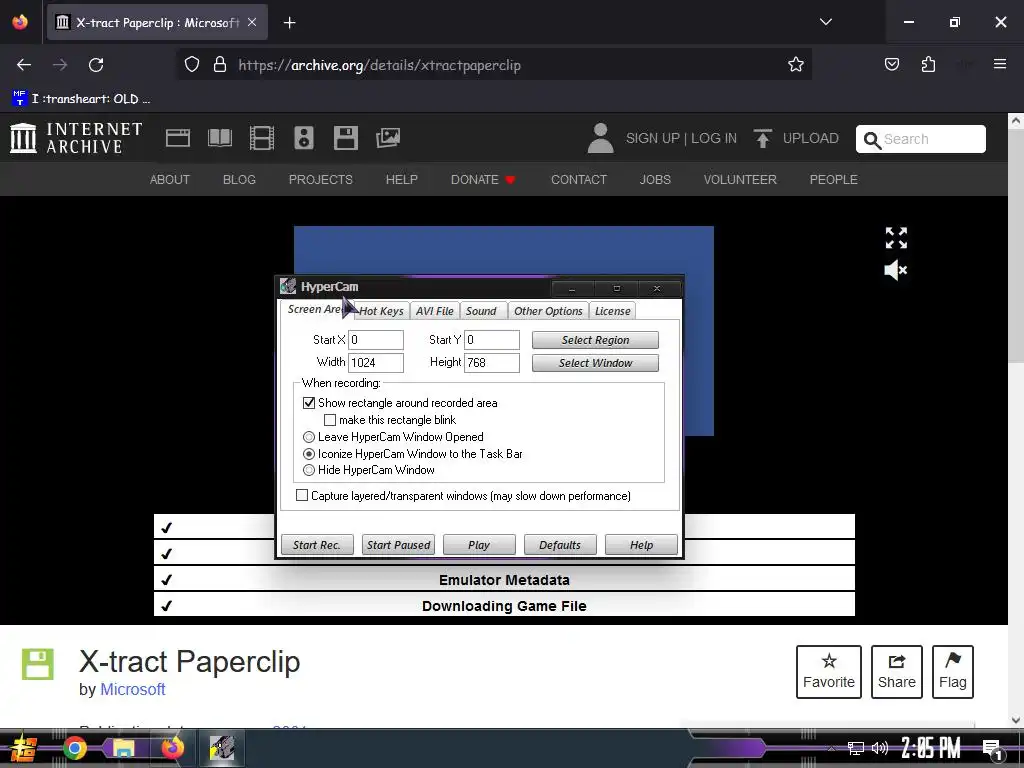
Task: Click the Favorite button
Action: [x=829, y=671]
